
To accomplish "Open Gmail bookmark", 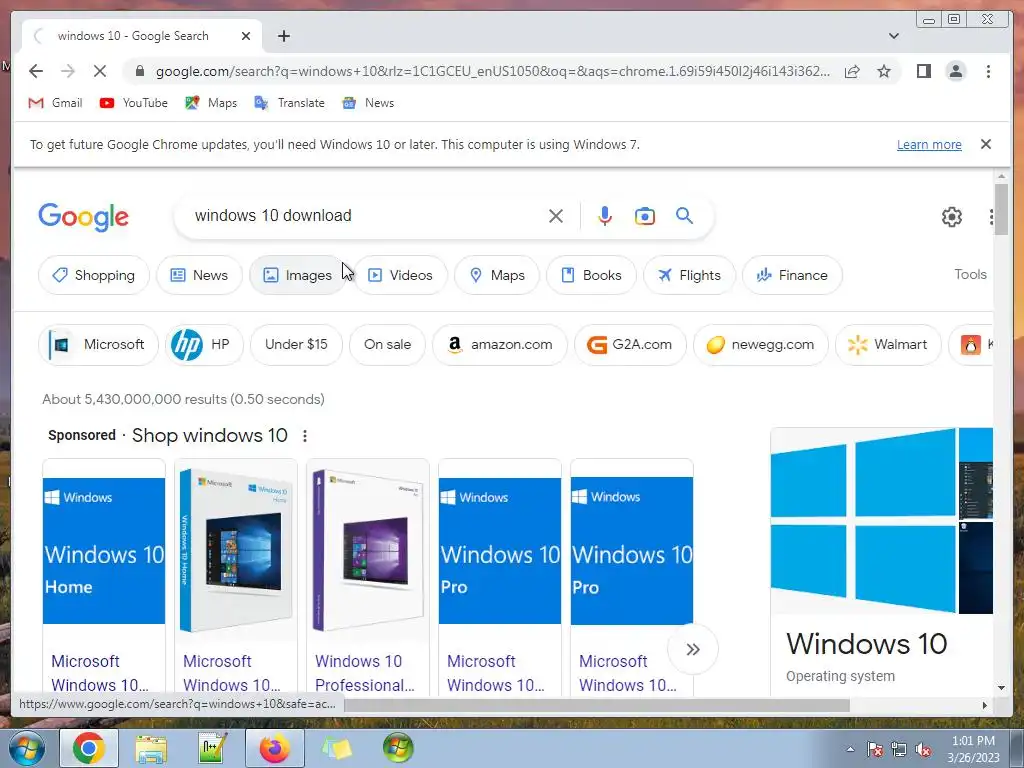I will 56,103.
